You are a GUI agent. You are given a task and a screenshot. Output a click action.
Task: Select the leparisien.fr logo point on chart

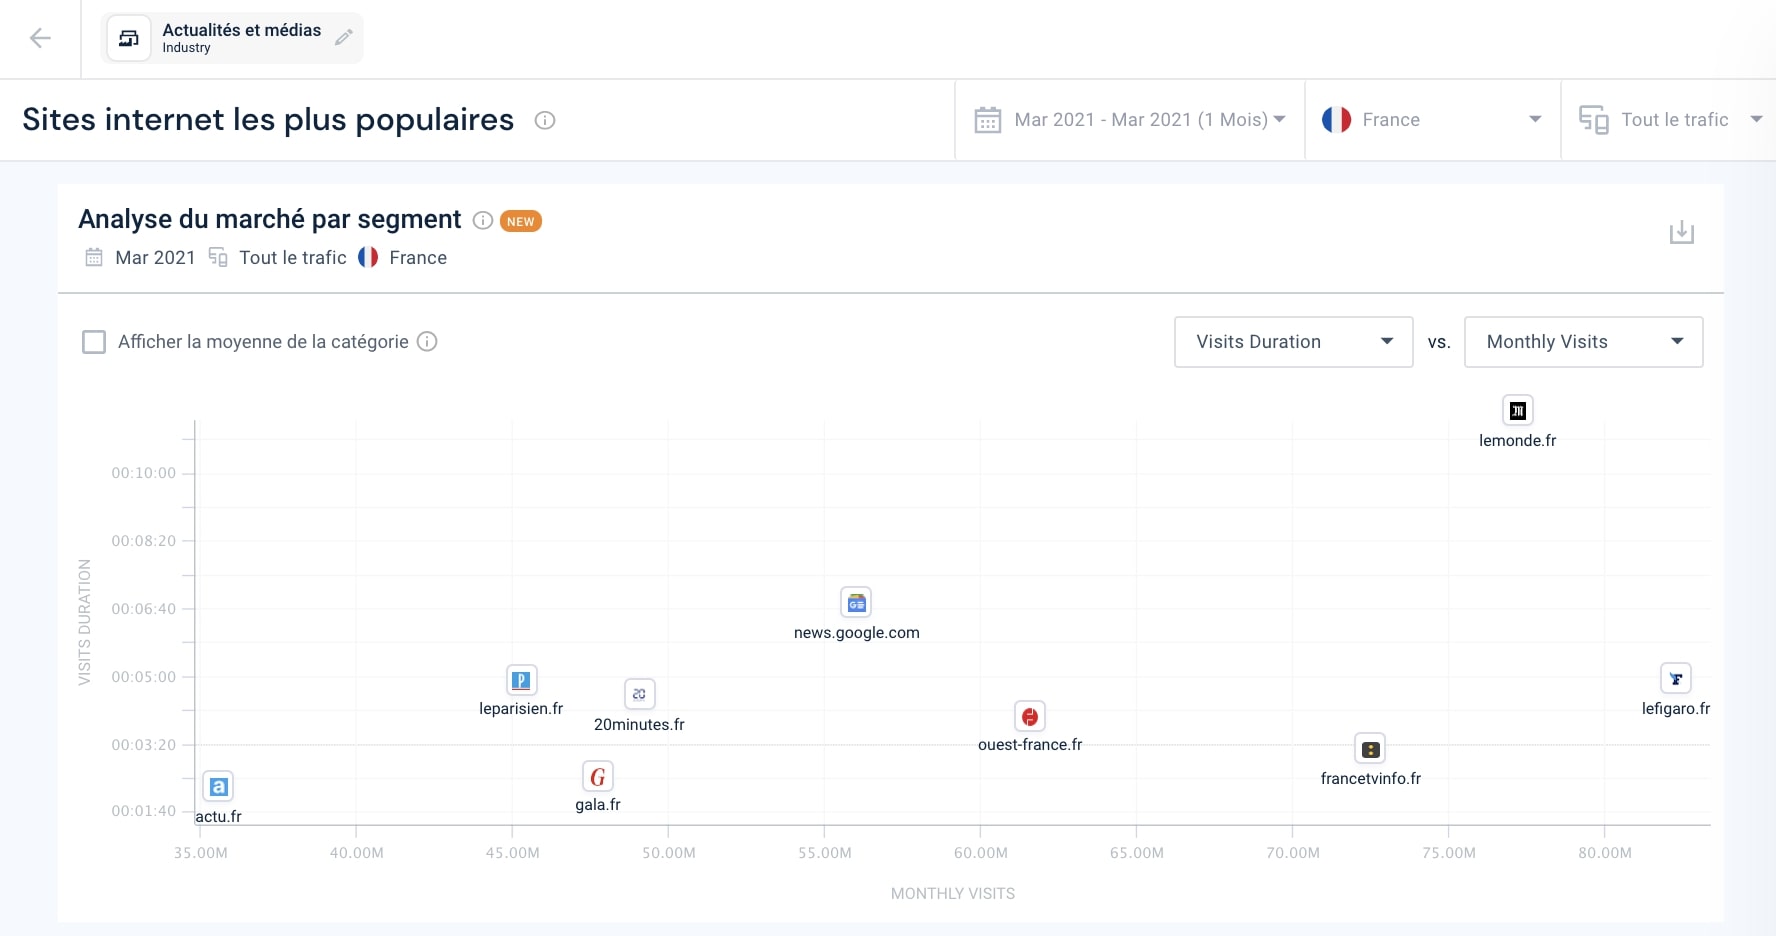[521, 680]
